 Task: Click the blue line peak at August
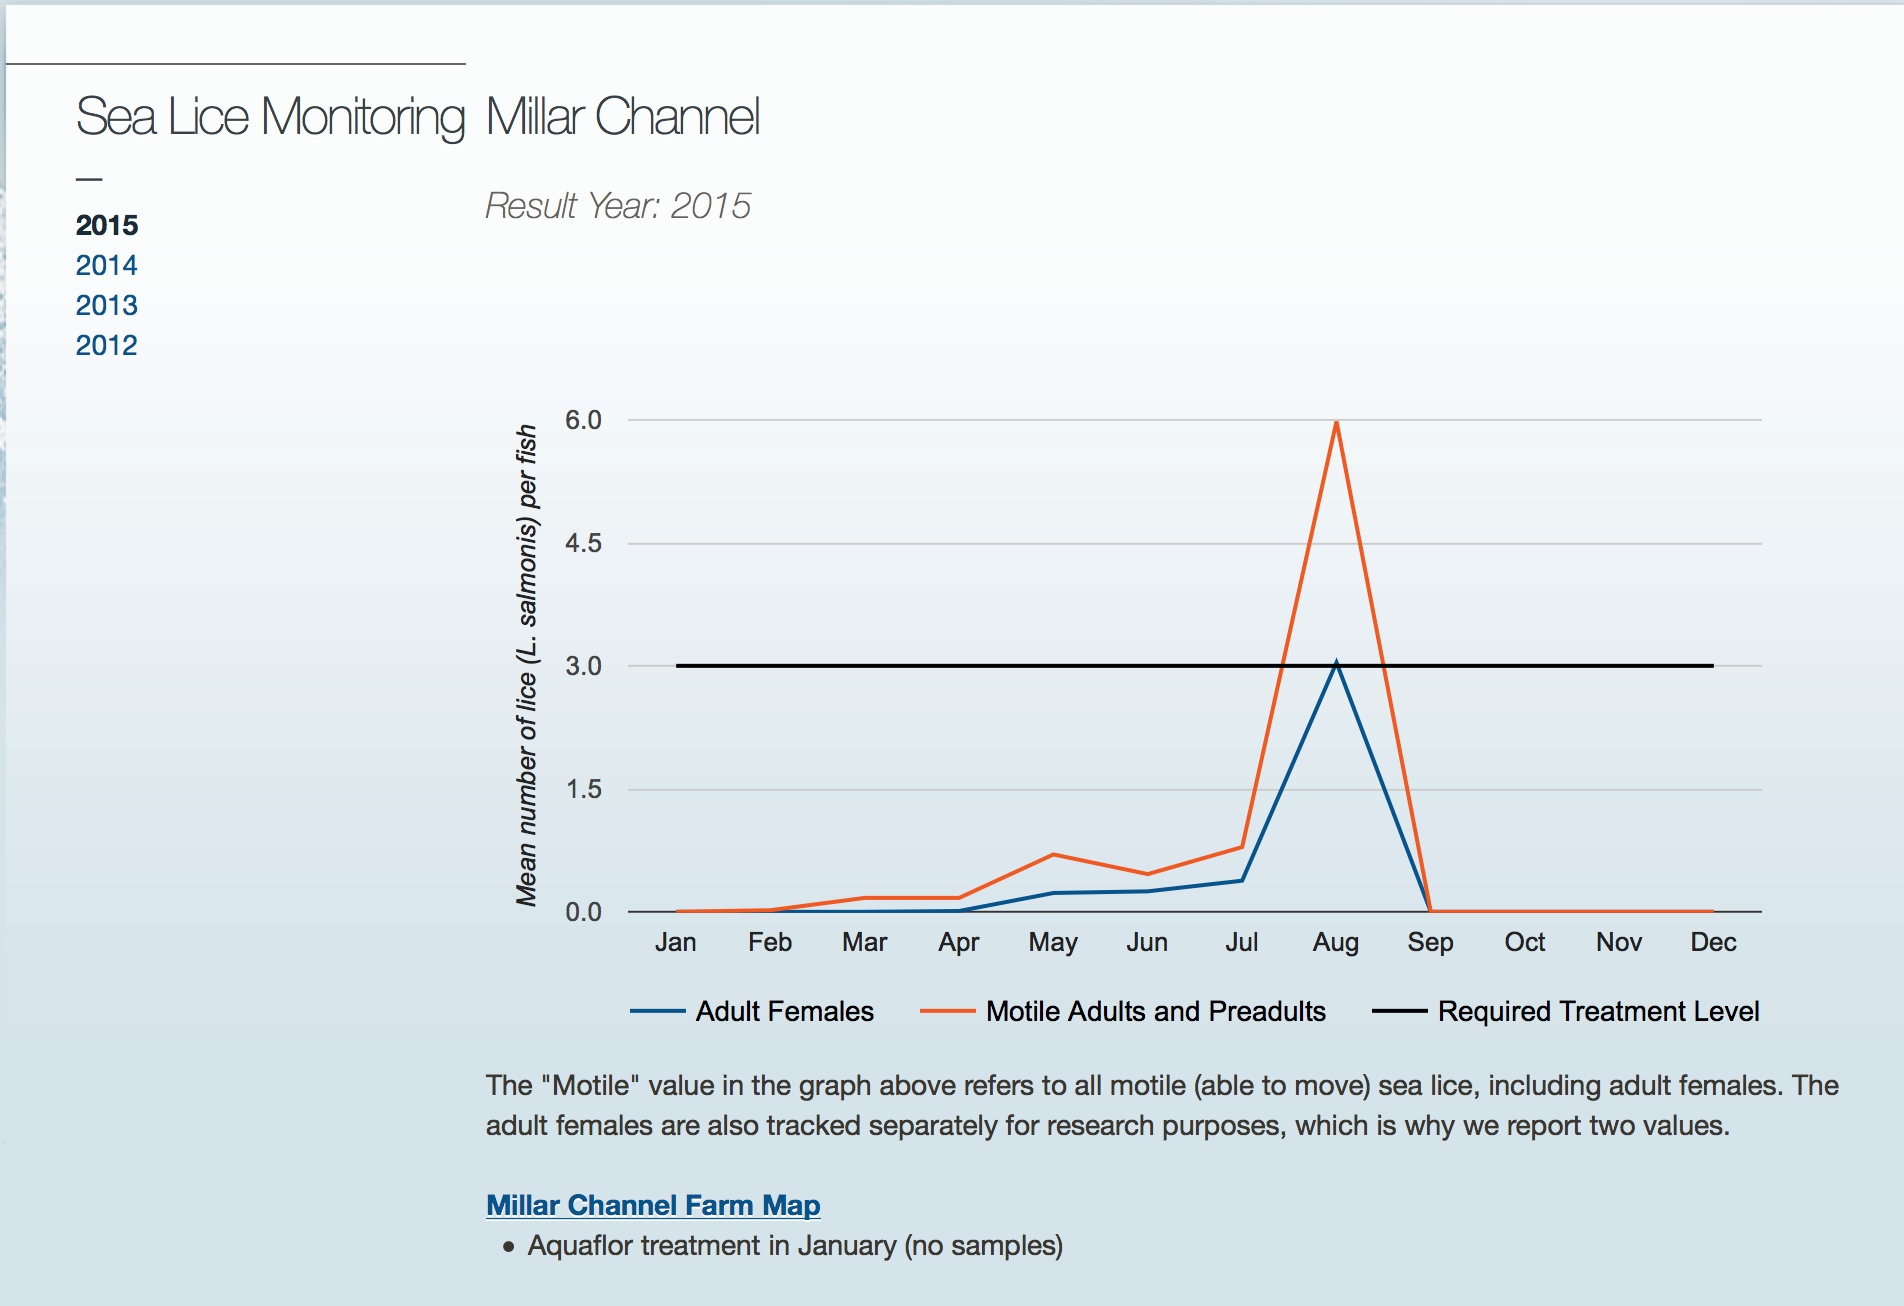1336,663
